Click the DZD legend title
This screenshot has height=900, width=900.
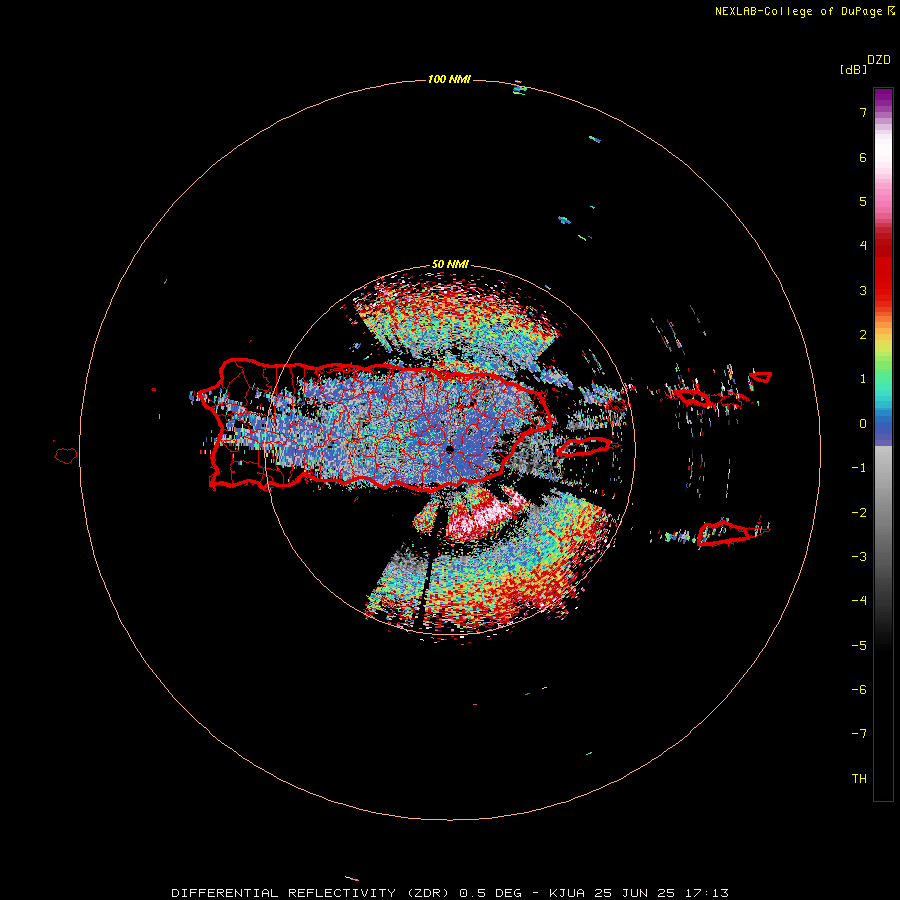tap(879, 60)
